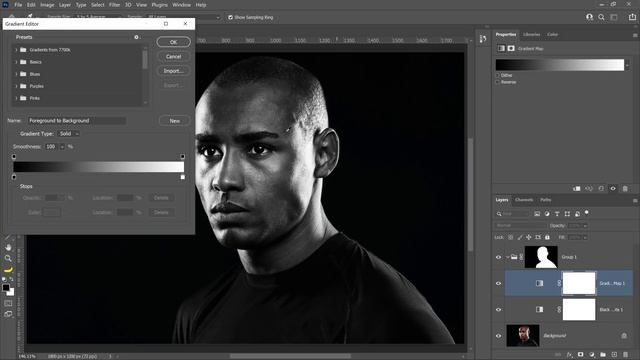Switch to the Channels tab
This screenshot has height=360, width=640.
524,200
